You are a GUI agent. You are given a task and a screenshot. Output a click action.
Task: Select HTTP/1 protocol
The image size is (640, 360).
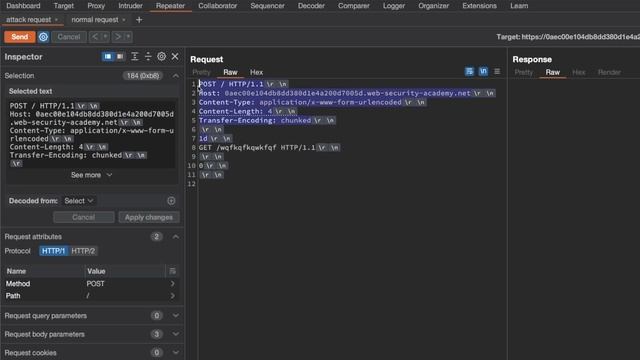pyautogui.click(x=53, y=251)
